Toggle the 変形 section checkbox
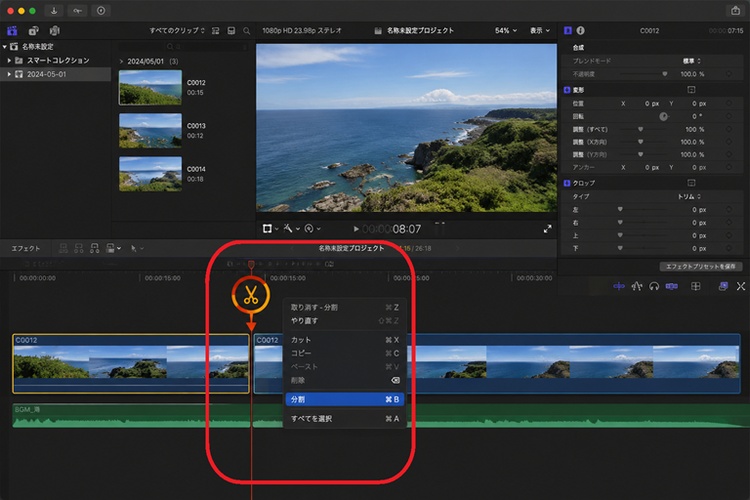The height and width of the screenshot is (500, 750). (x=567, y=90)
